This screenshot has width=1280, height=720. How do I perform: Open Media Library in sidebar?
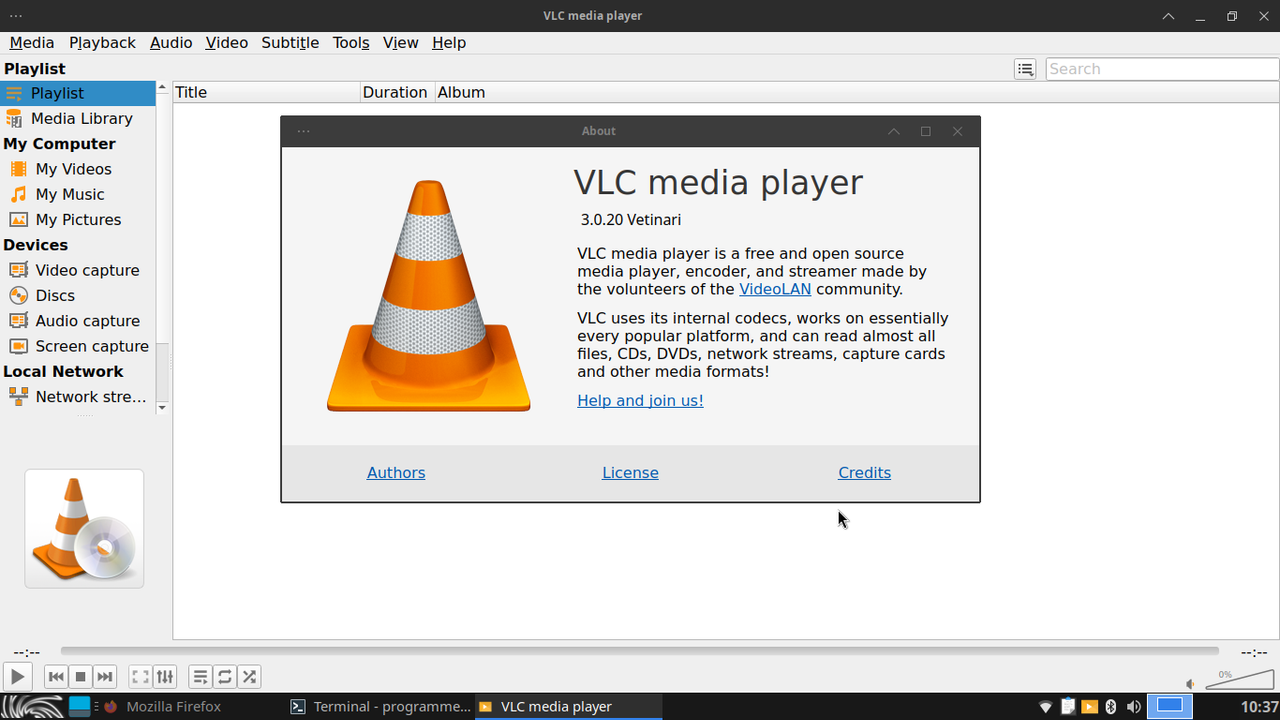pyautogui.click(x=78, y=118)
